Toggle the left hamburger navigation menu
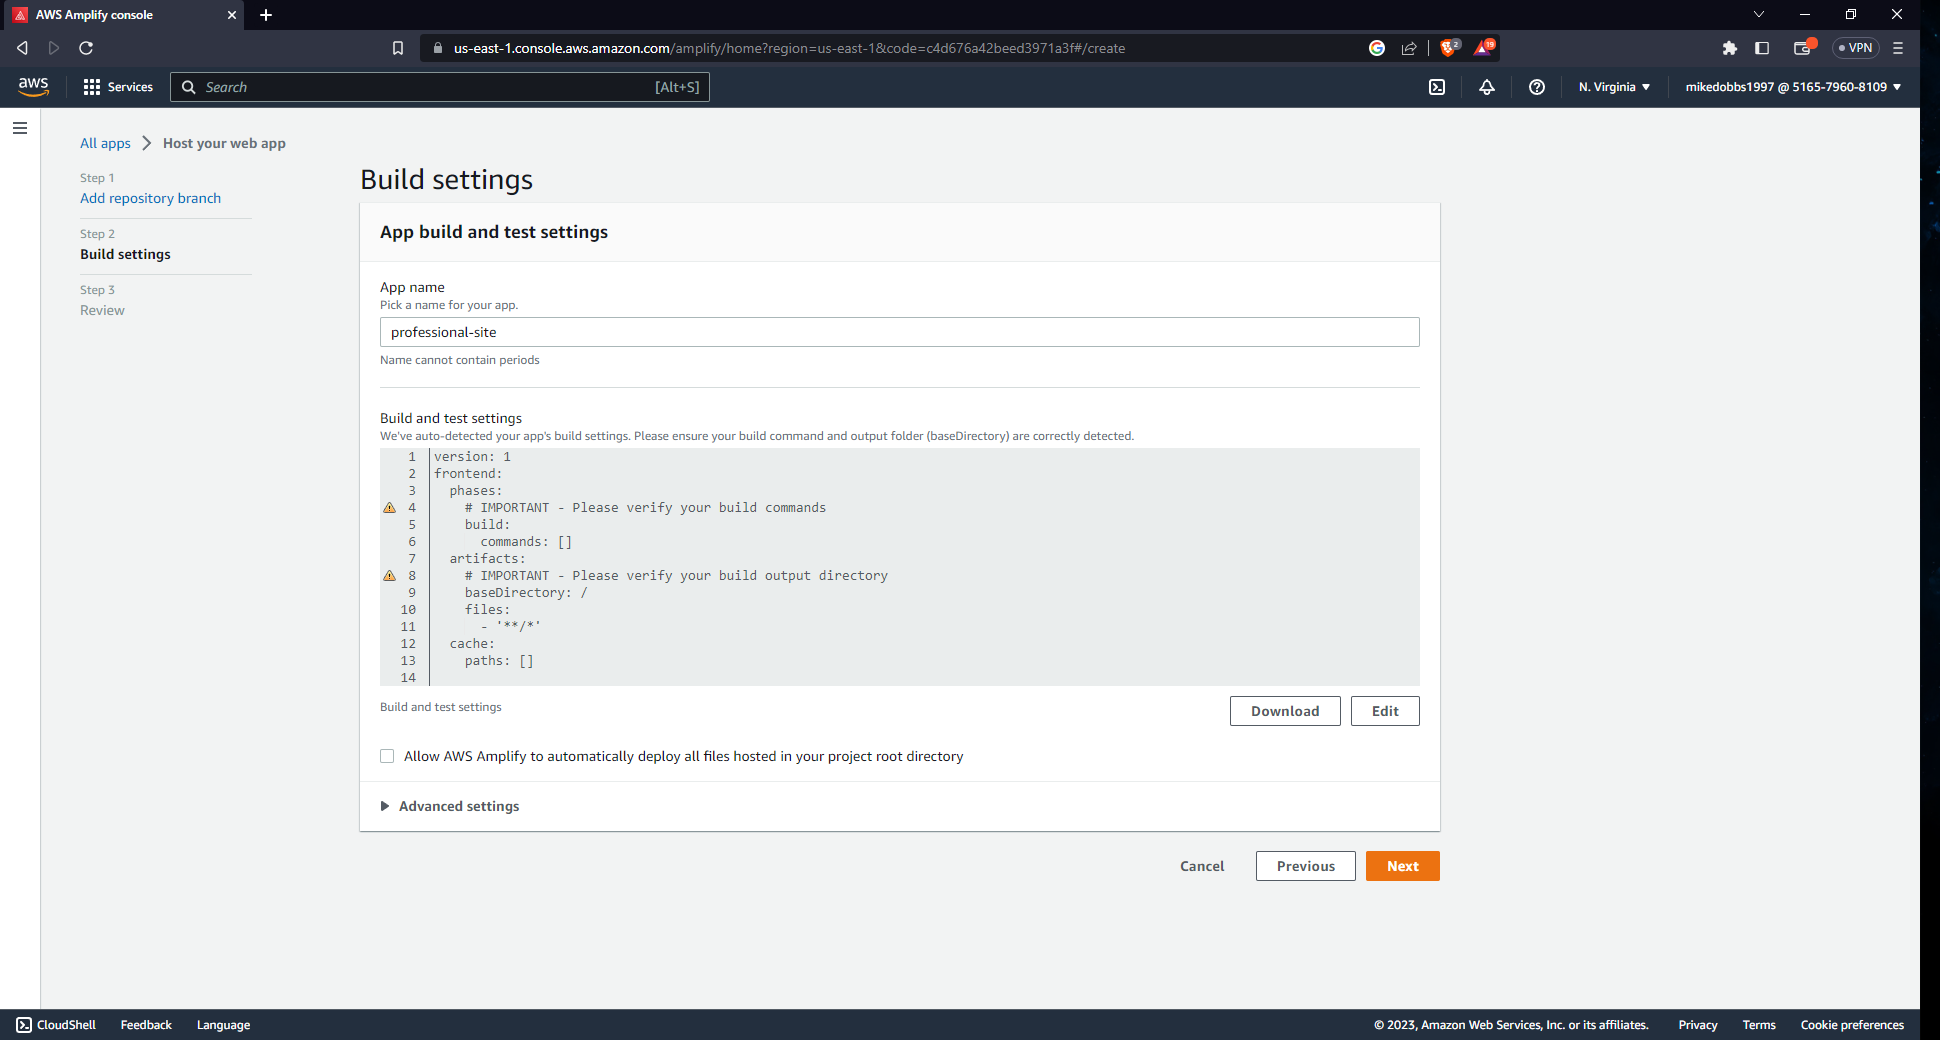This screenshot has width=1940, height=1040. point(20,128)
